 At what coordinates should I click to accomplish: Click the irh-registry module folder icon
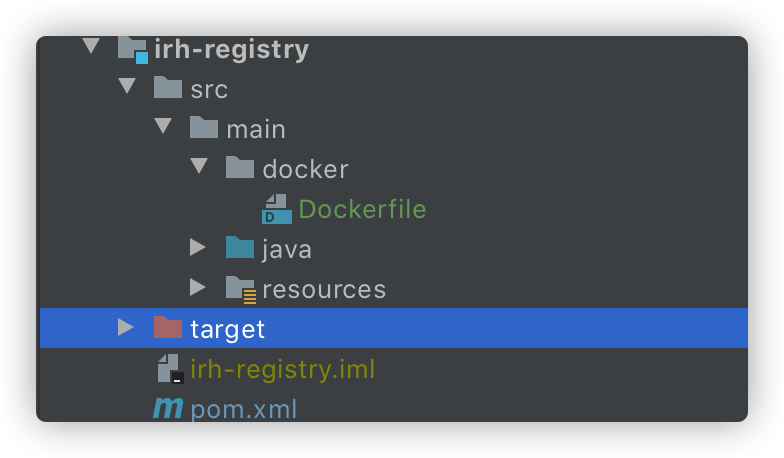[132, 49]
